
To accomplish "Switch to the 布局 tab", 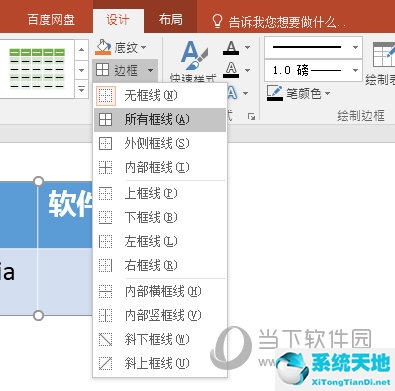I will pos(171,20).
